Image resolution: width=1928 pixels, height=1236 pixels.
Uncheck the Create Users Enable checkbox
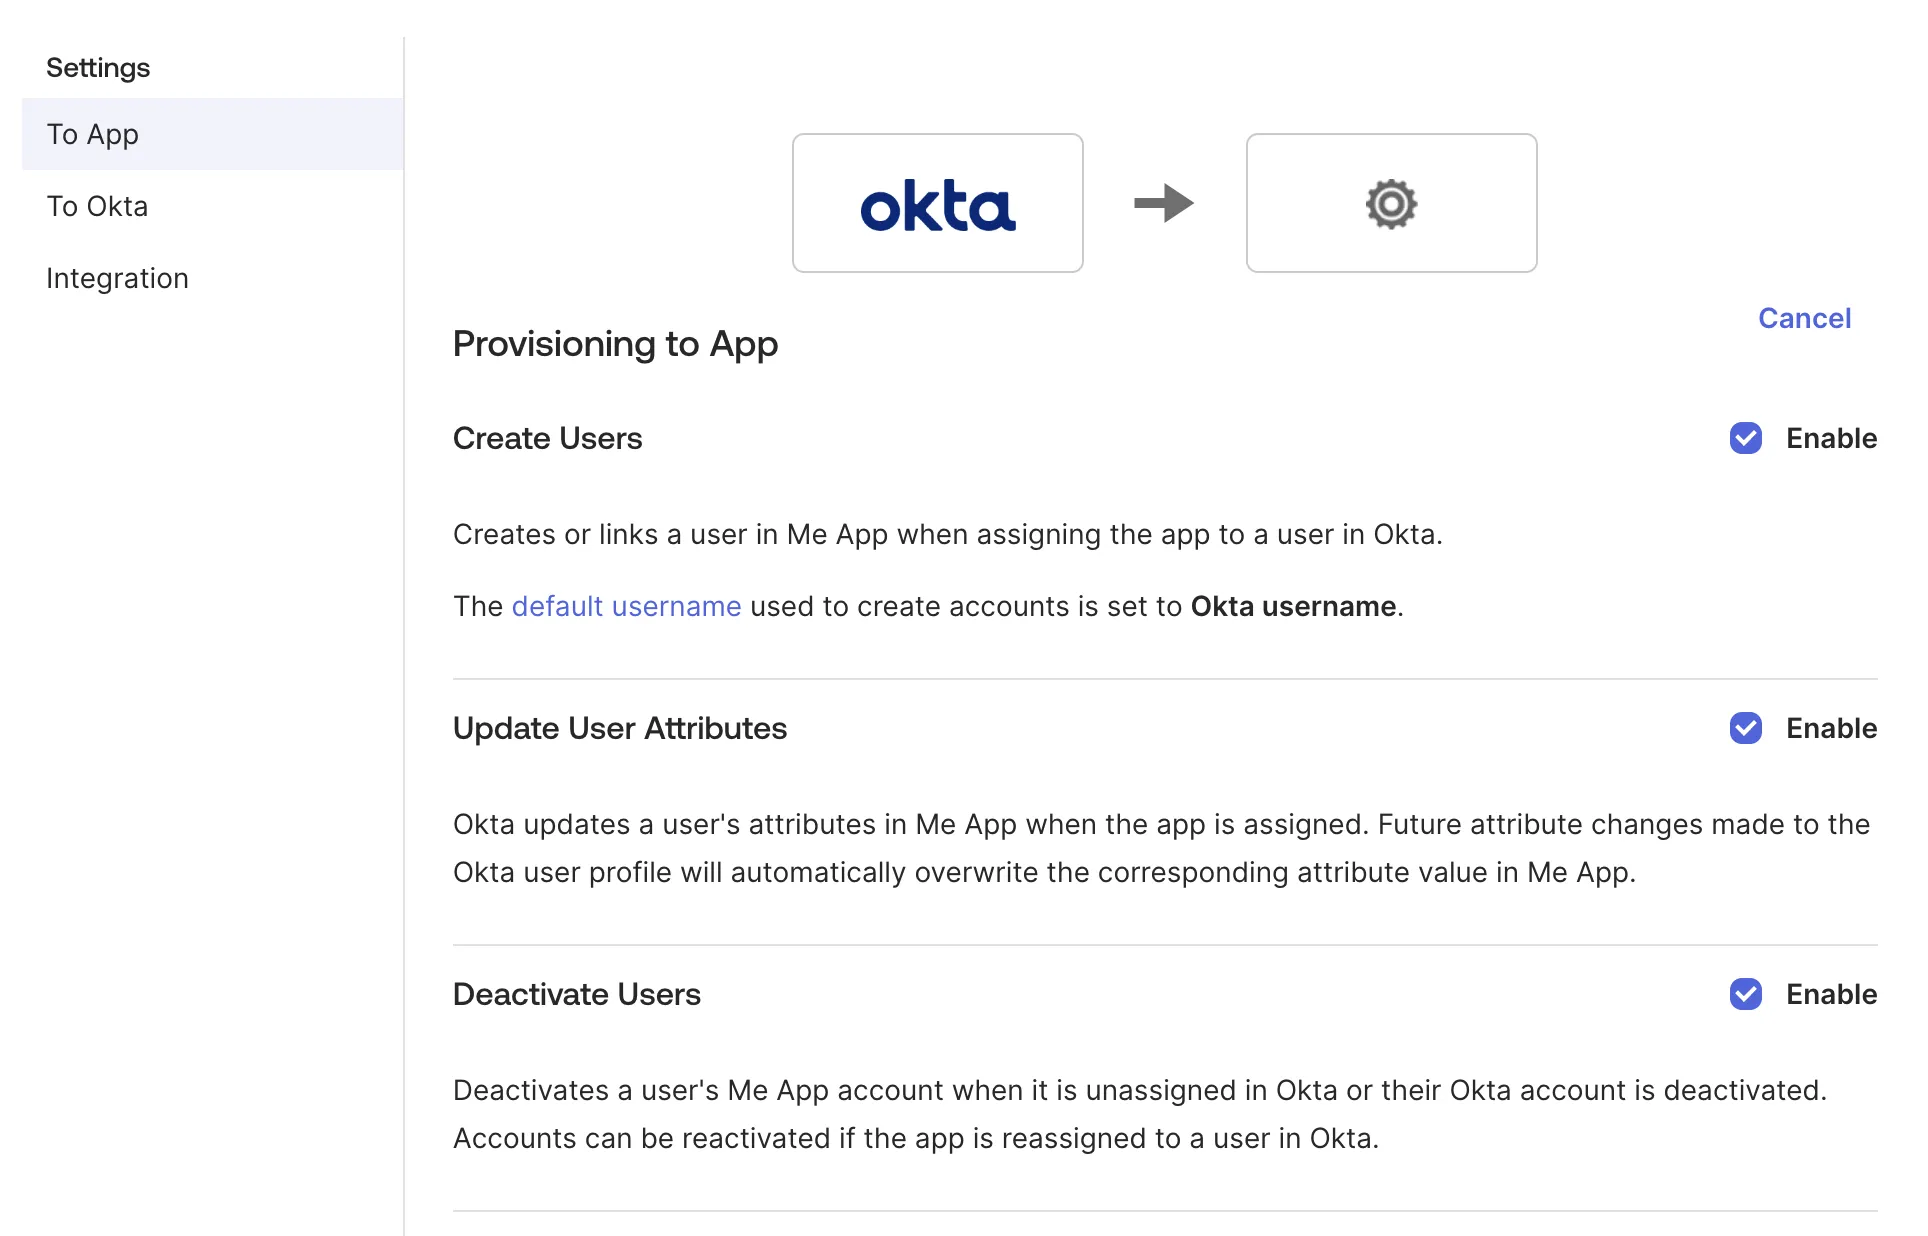point(1746,438)
